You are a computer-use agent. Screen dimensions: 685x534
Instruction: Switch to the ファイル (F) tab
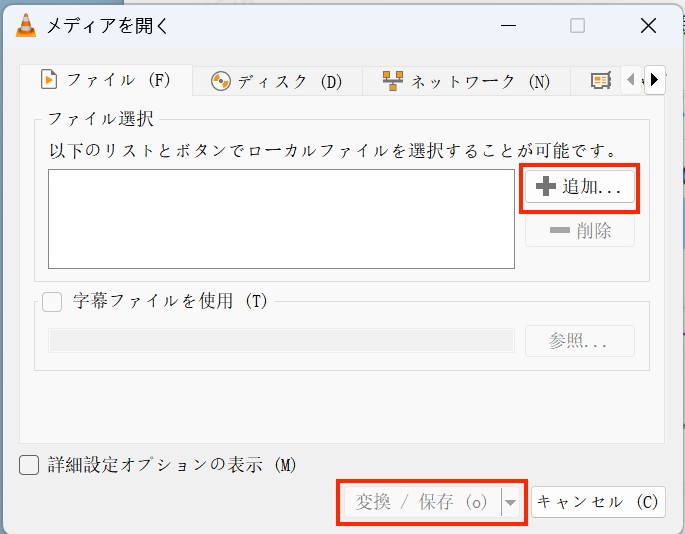106,80
